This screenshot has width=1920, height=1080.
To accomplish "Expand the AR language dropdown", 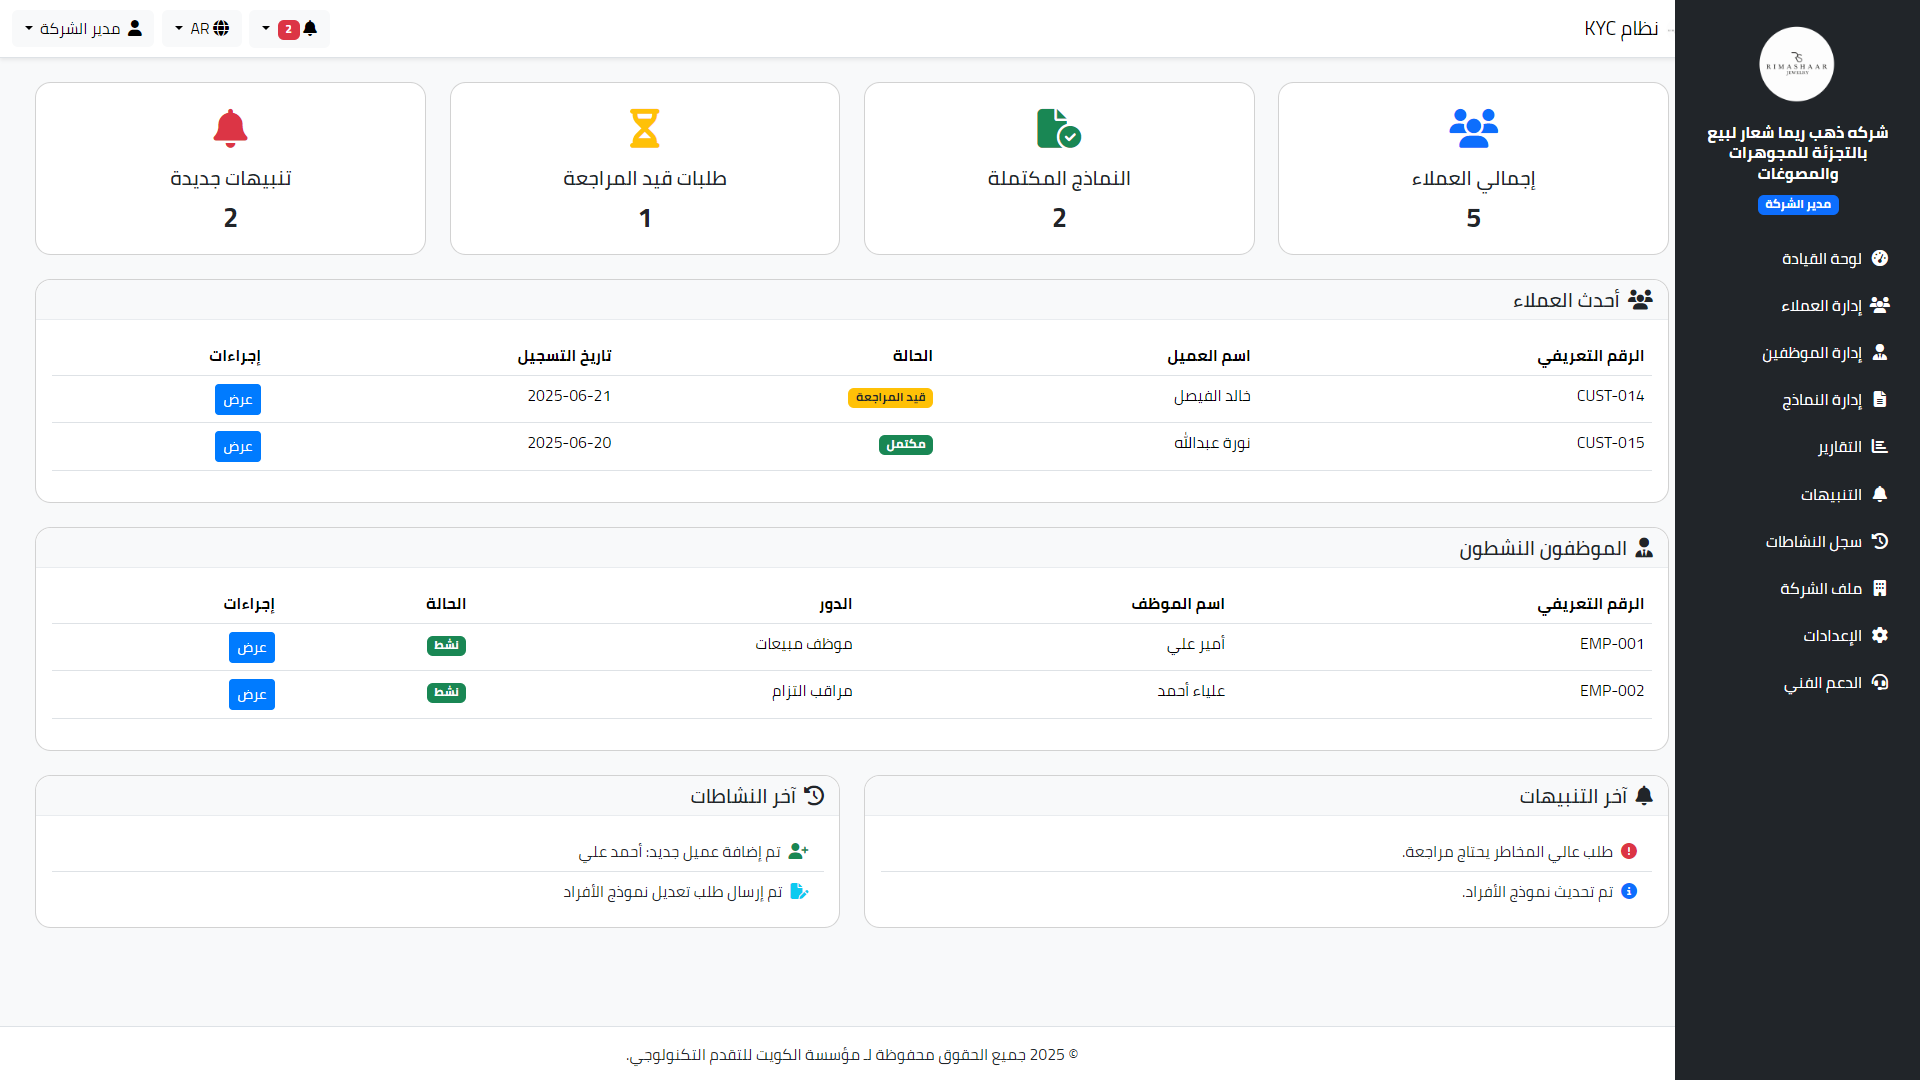I will [202, 29].
